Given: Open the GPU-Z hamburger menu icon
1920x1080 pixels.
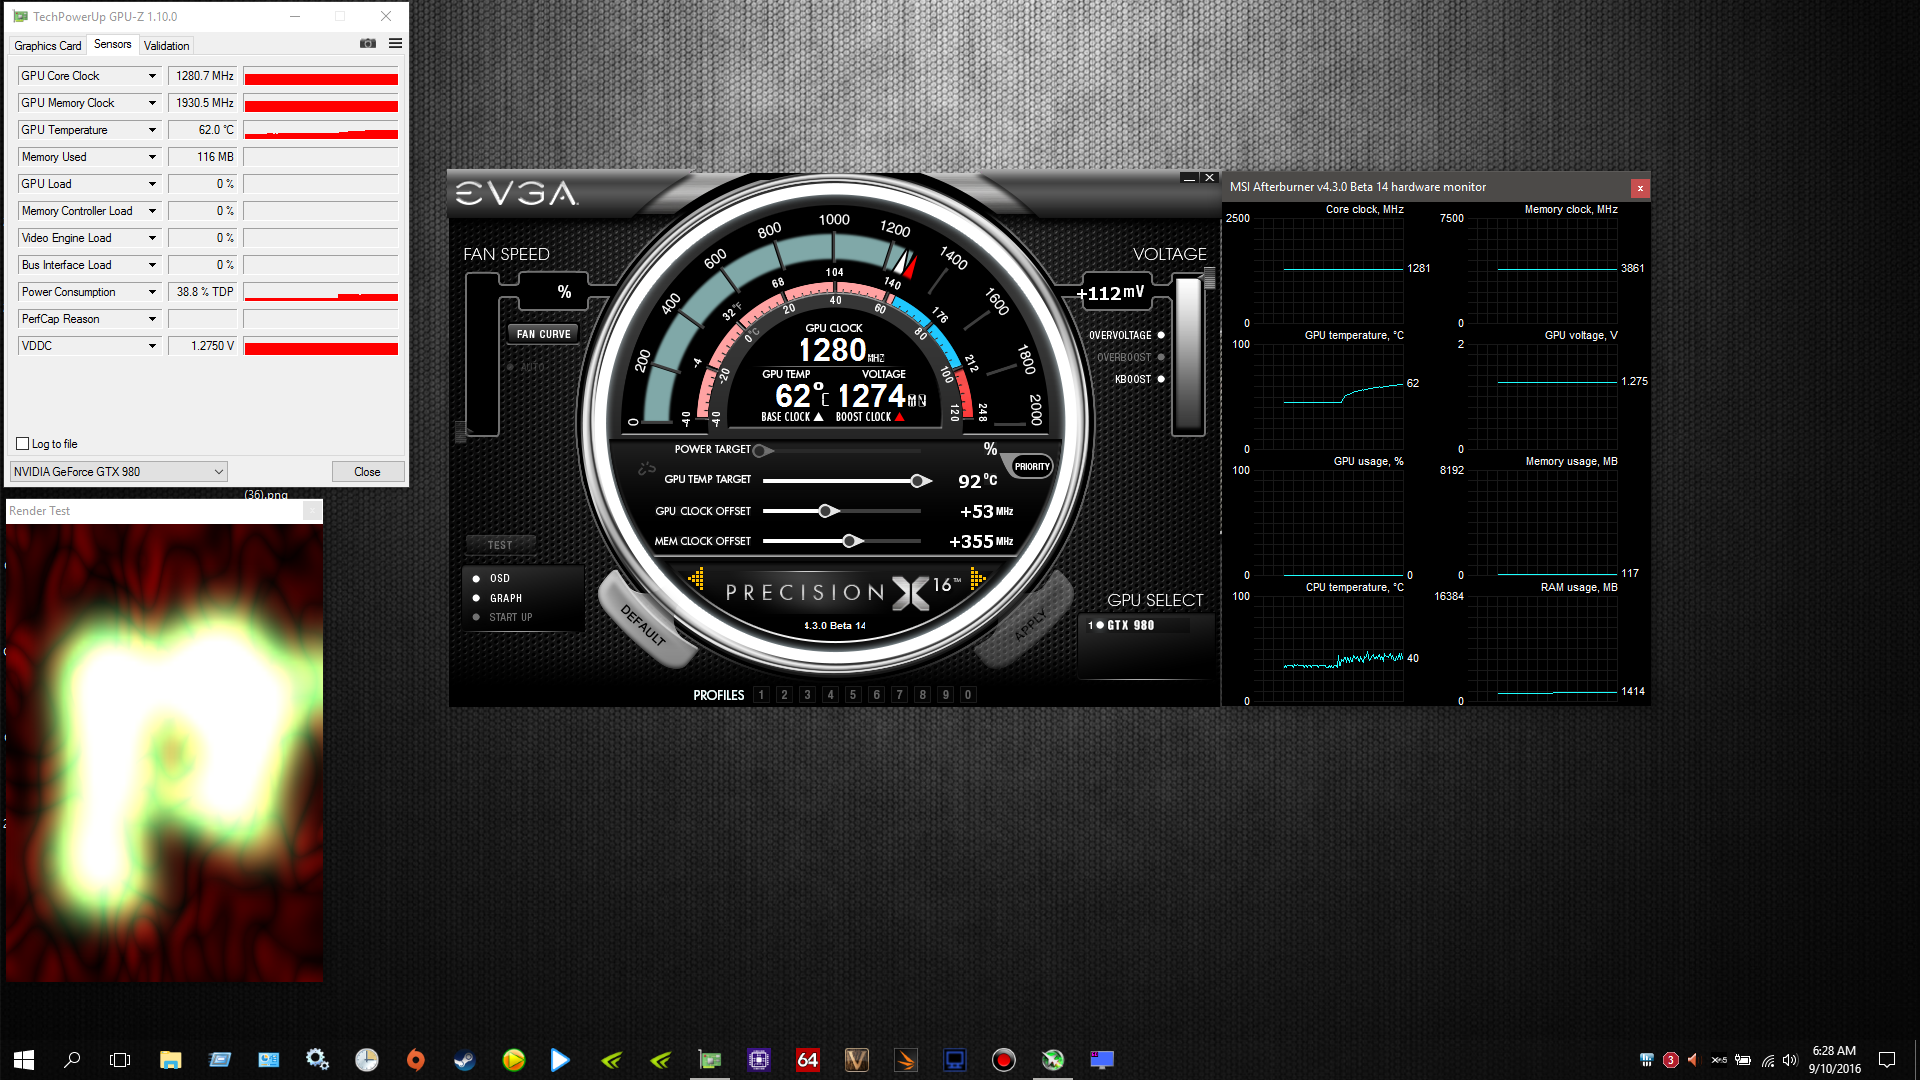Looking at the screenshot, I should click(x=395, y=43).
